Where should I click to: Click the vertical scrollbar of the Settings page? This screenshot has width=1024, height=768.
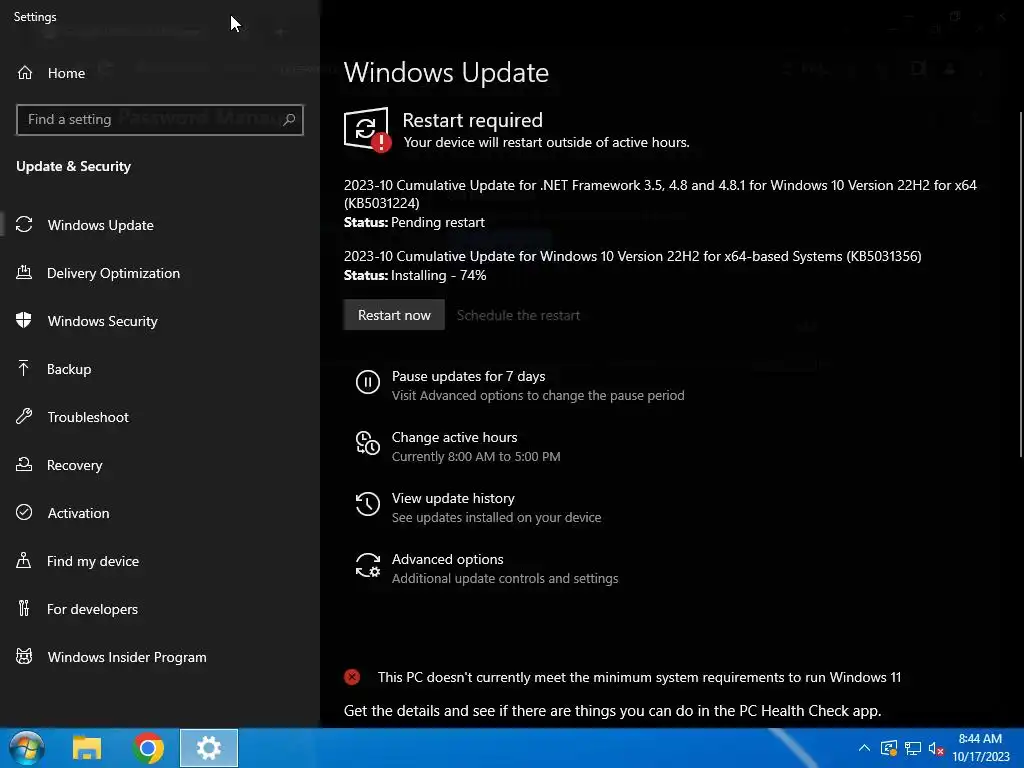1020,284
